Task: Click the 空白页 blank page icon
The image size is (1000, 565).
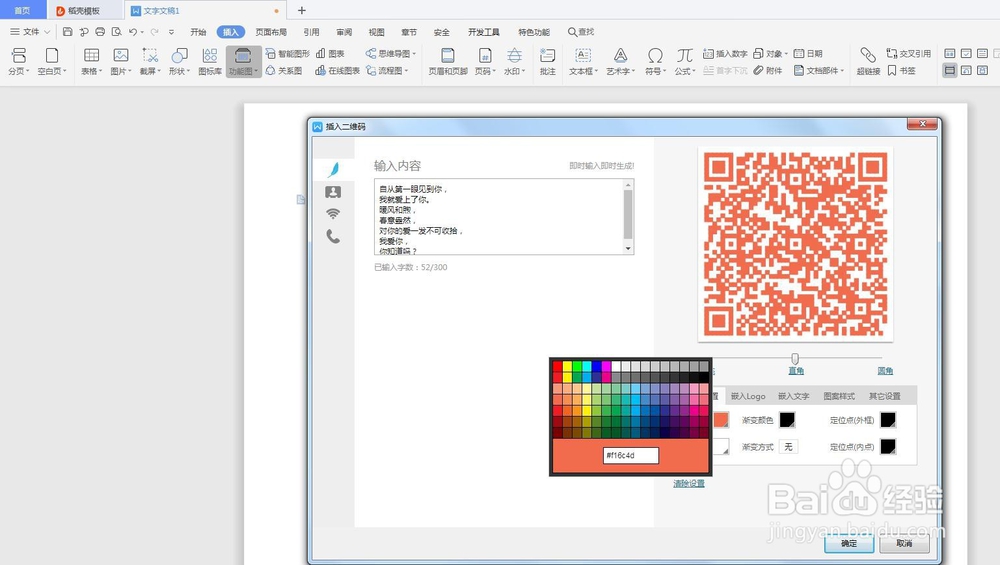Action: [x=52, y=61]
